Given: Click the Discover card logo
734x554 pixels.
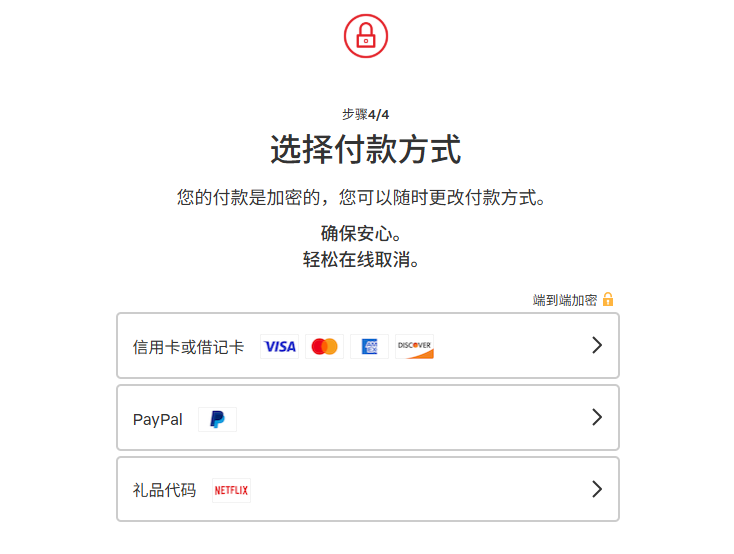Looking at the screenshot, I should click(414, 347).
